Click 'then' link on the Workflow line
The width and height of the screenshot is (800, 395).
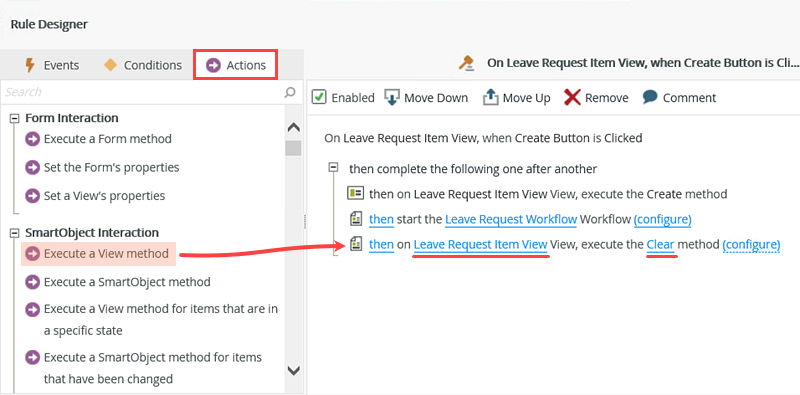pyautogui.click(x=381, y=219)
